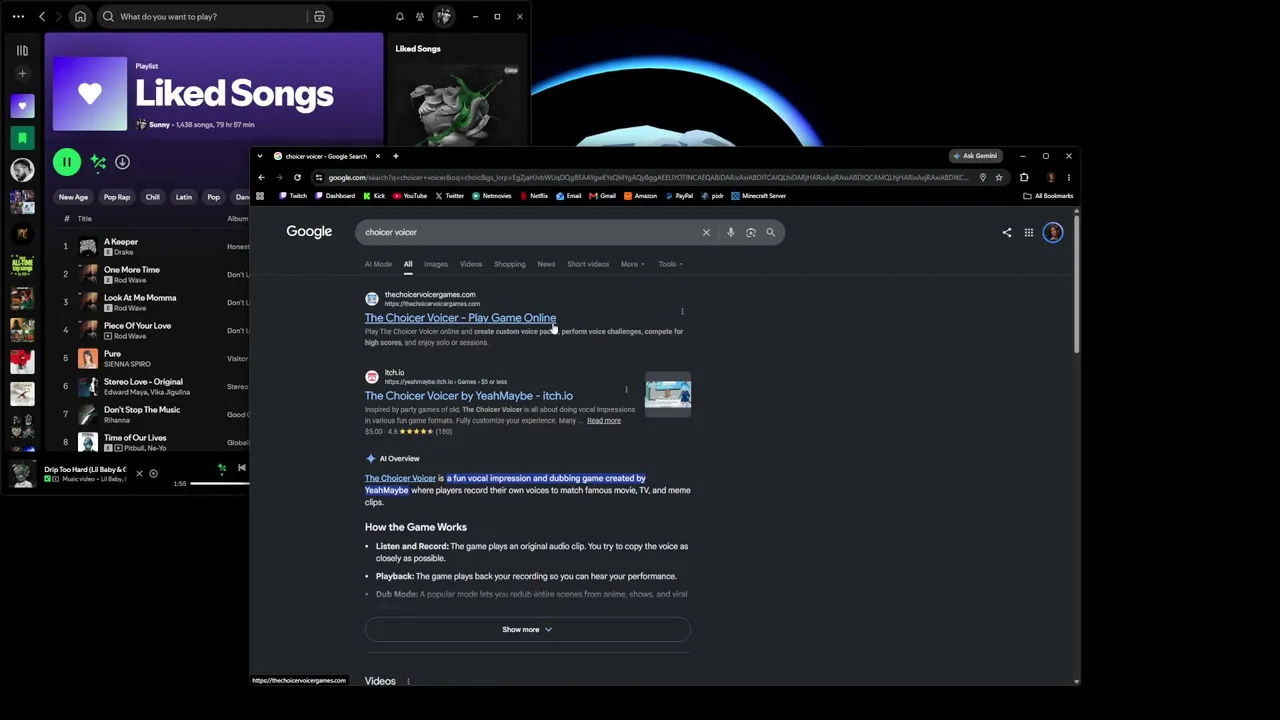Switch to AI Mode tab
The width and height of the screenshot is (1280, 720).
pos(378,264)
